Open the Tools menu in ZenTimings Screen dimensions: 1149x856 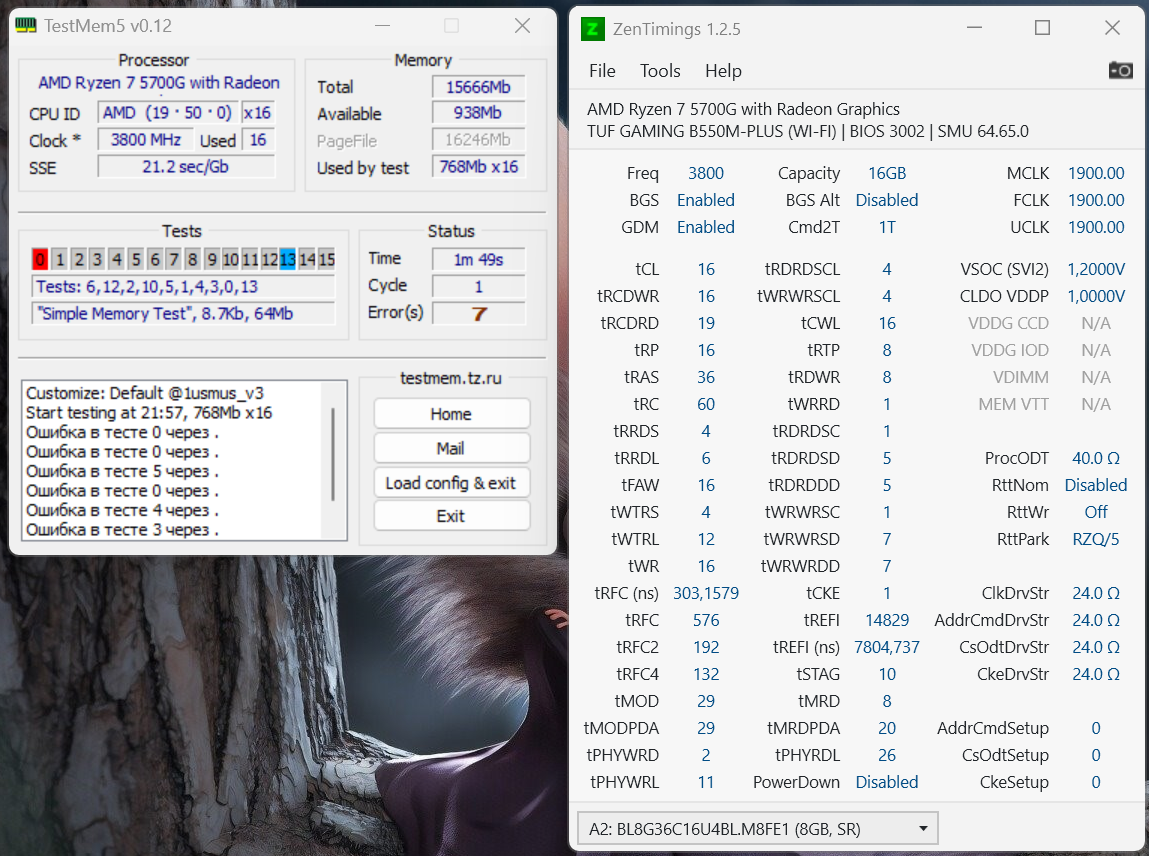[x=660, y=70]
